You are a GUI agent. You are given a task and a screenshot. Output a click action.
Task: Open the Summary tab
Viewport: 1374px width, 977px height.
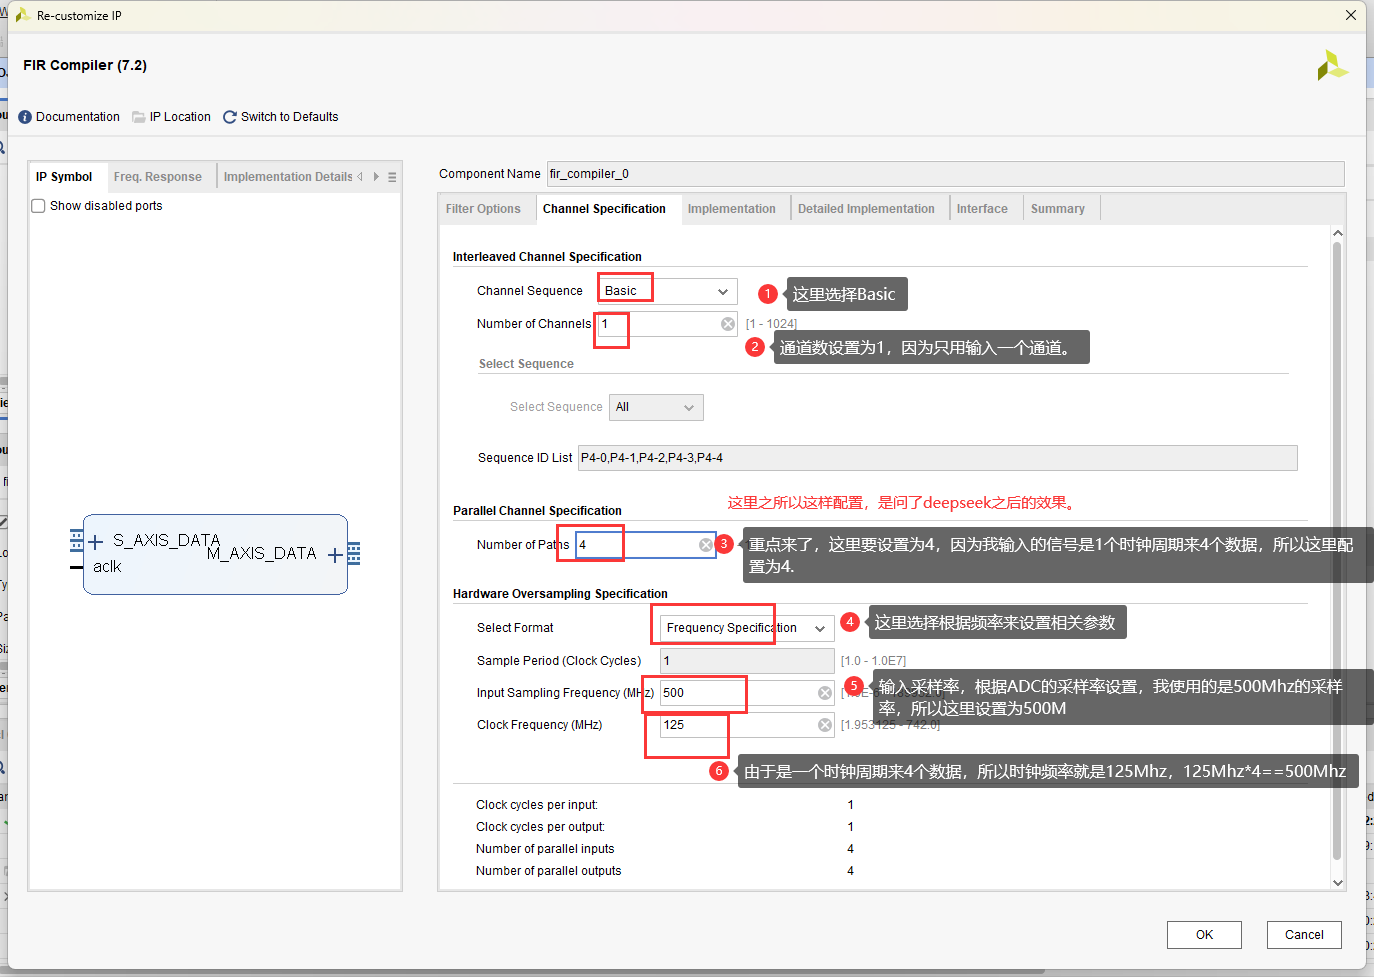tap(1058, 209)
